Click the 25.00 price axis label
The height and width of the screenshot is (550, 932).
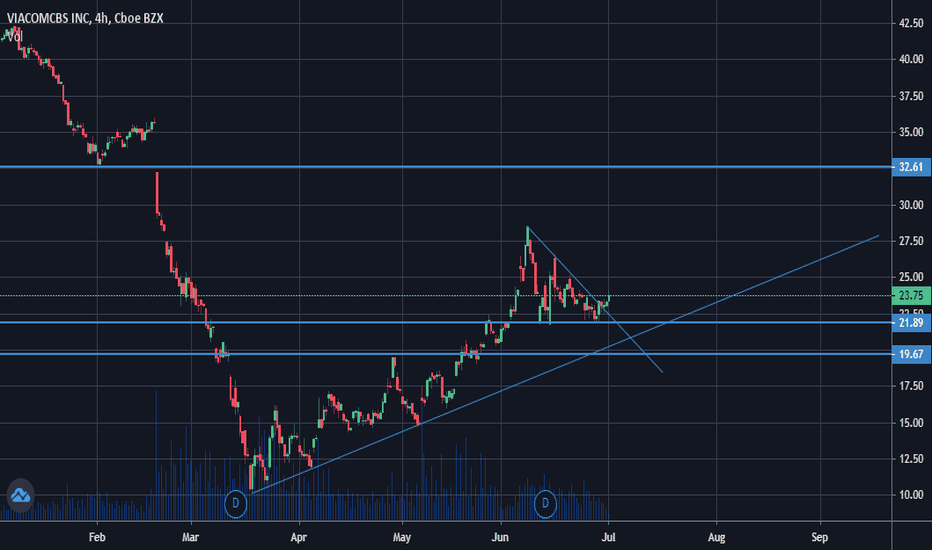click(x=911, y=278)
